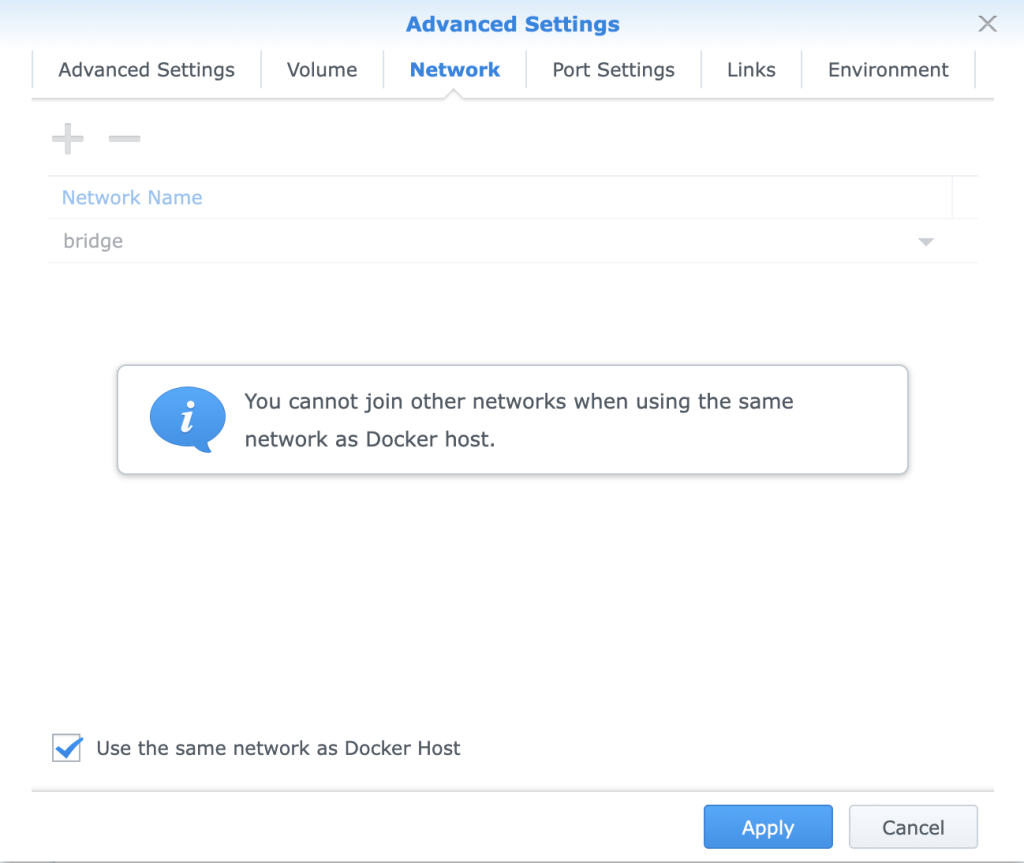Click the 'Use the same network' label text
Viewport: 1024px width, 863px height.
pos(278,748)
